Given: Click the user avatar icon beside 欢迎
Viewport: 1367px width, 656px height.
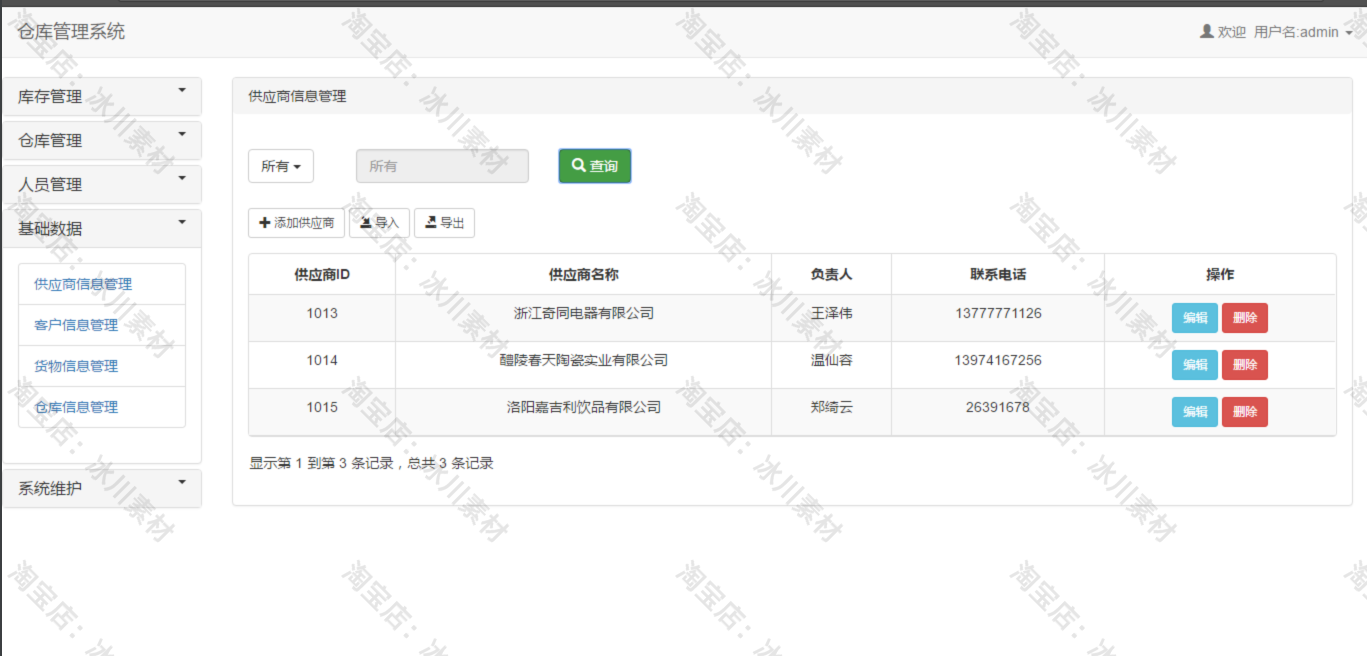Looking at the screenshot, I should pyautogui.click(x=1206, y=31).
